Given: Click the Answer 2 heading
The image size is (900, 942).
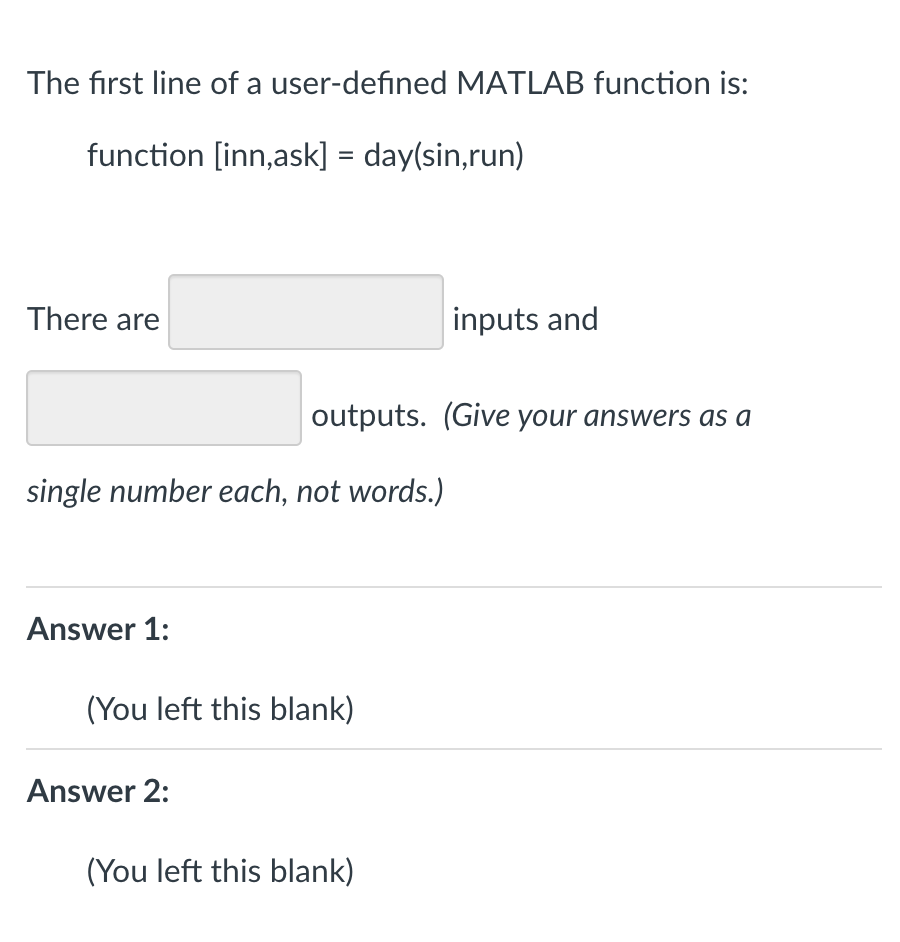Looking at the screenshot, I should tap(96, 791).
